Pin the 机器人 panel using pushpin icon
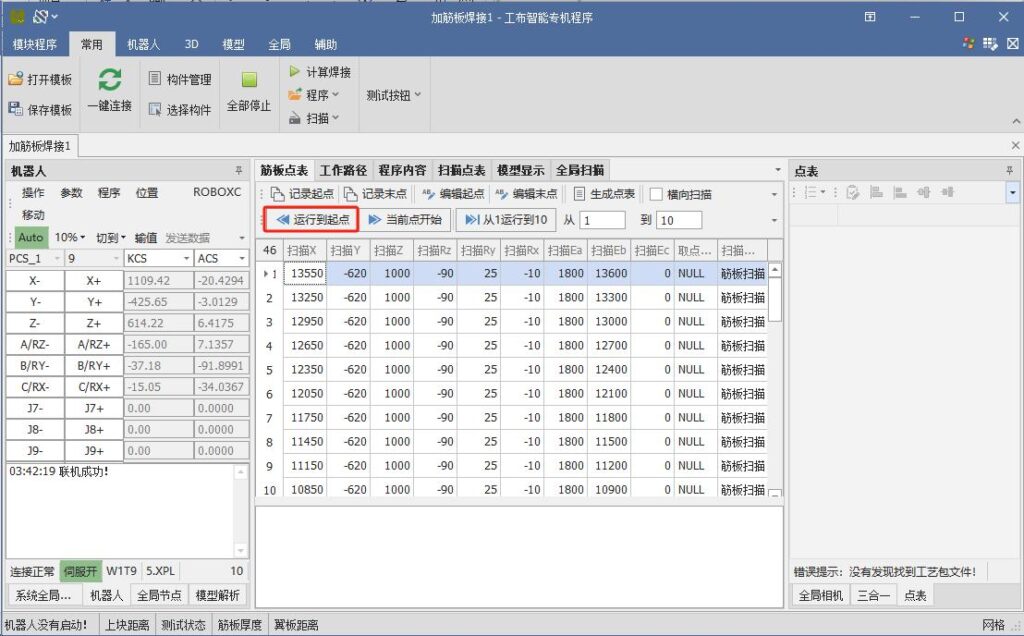This screenshot has height=636, width=1024. pos(238,171)
